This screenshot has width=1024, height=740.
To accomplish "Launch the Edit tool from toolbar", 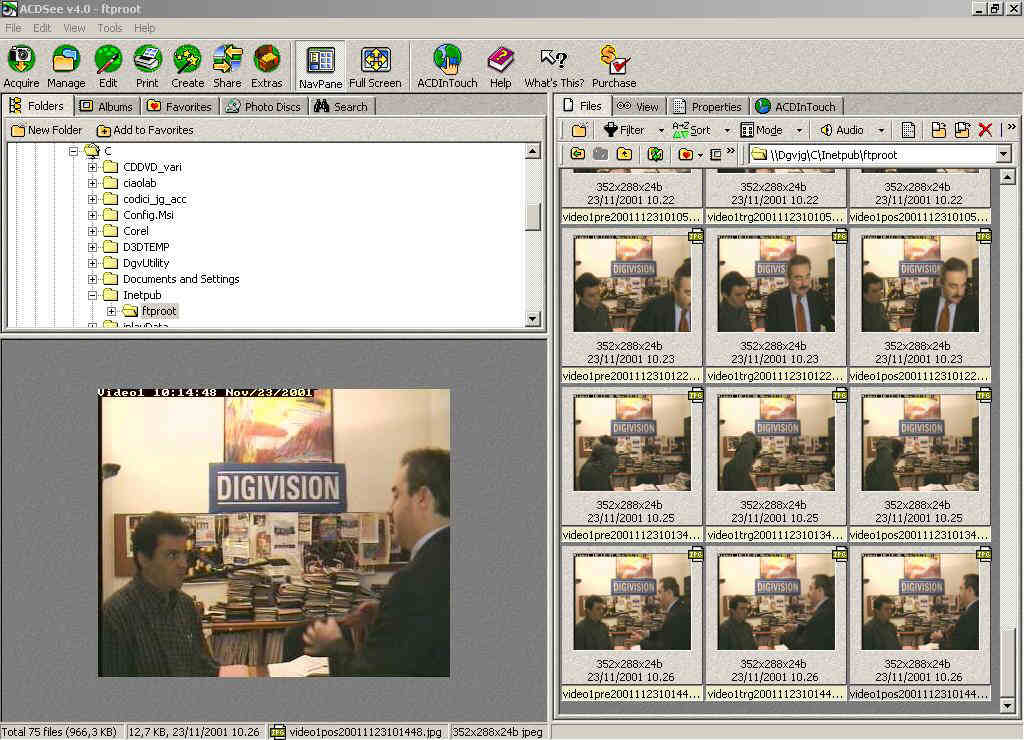I will (108, 66).
